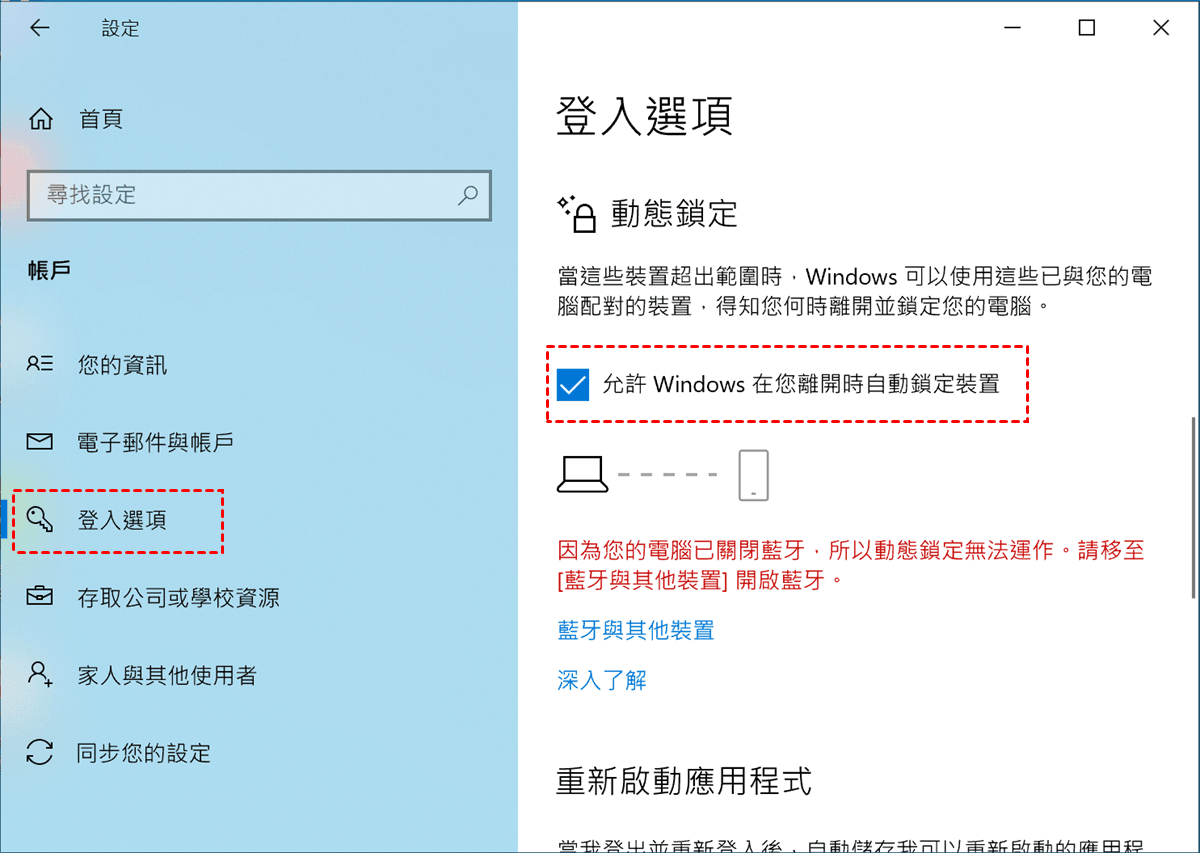Select the 您的資訊 person icon
Image resolution: width=1200 pixels, height=853 pixels.
[x=40, y=364]
